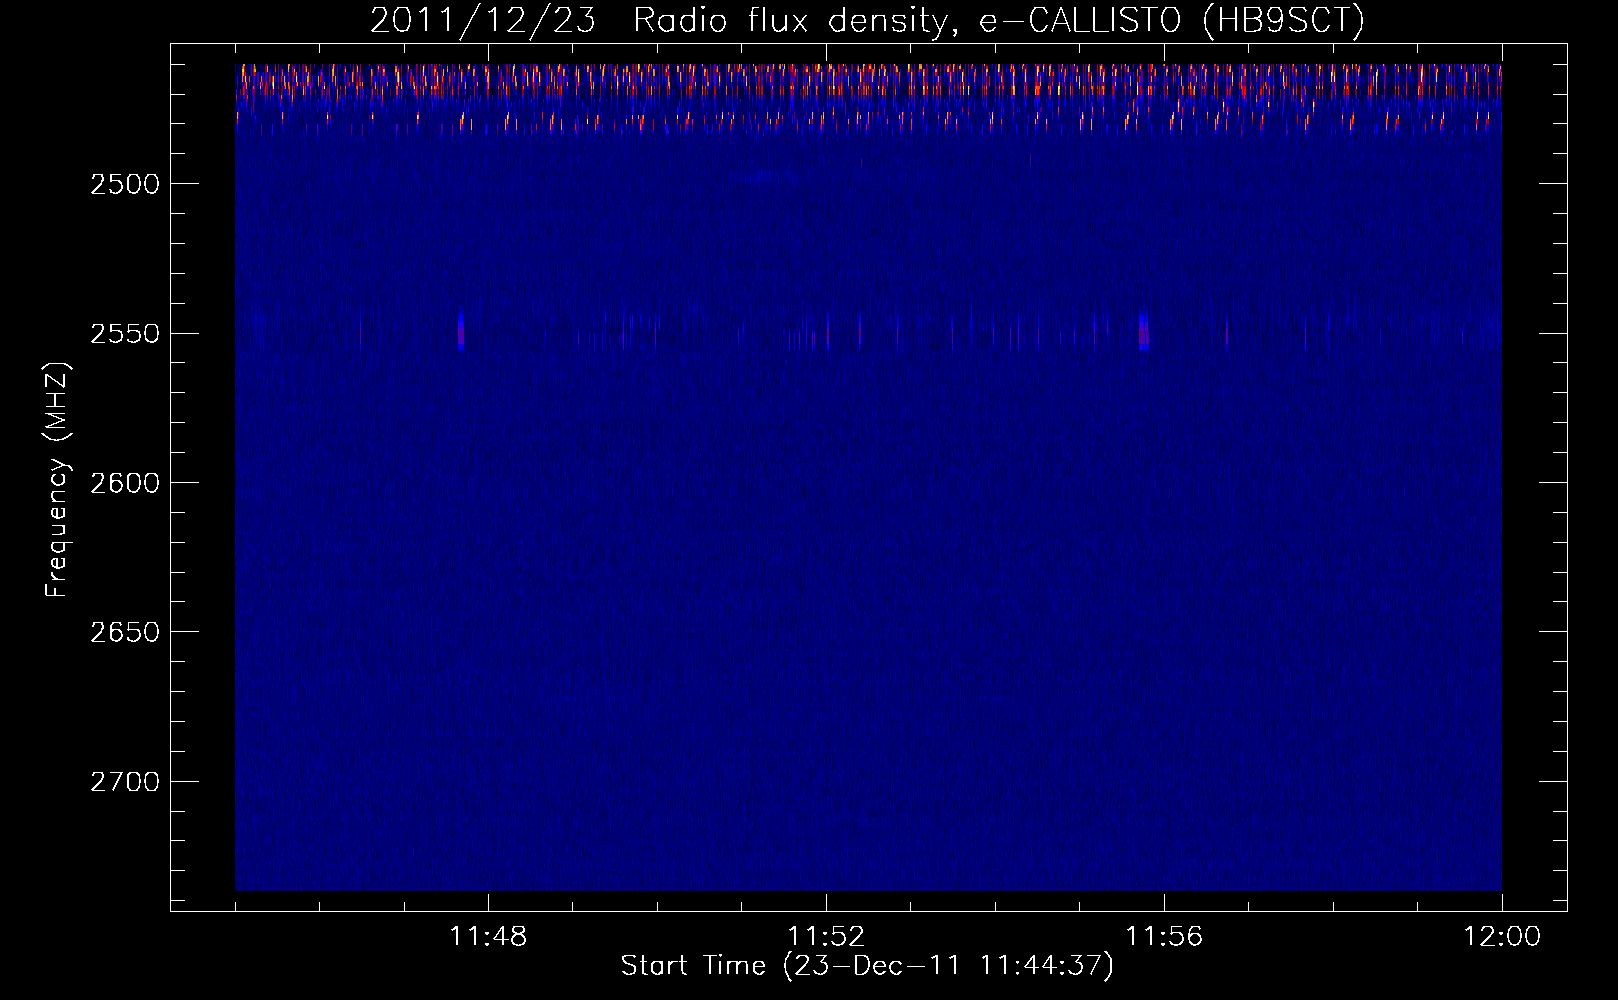The height and width of the screenshot is (1000, 1618).
Task: Select the 2650 frequency axis label
Action: pos(125,632)
